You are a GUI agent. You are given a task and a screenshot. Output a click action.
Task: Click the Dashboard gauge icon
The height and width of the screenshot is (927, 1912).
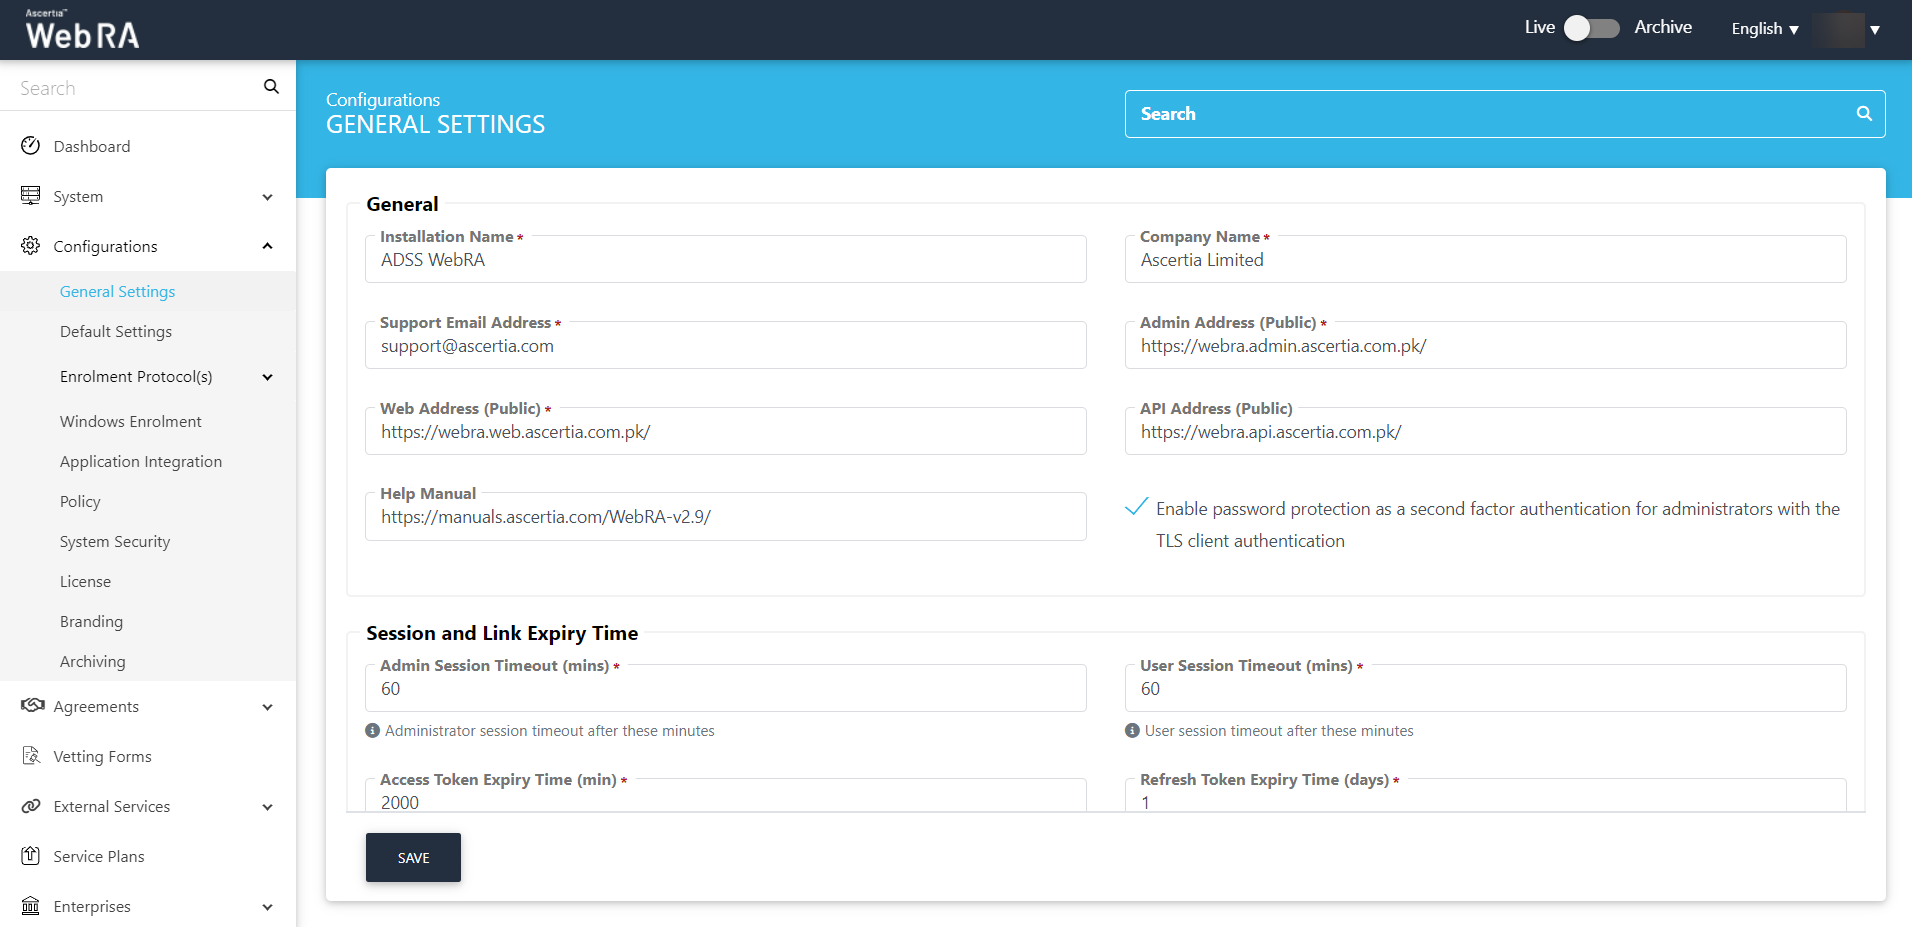[x=31, y=146]
